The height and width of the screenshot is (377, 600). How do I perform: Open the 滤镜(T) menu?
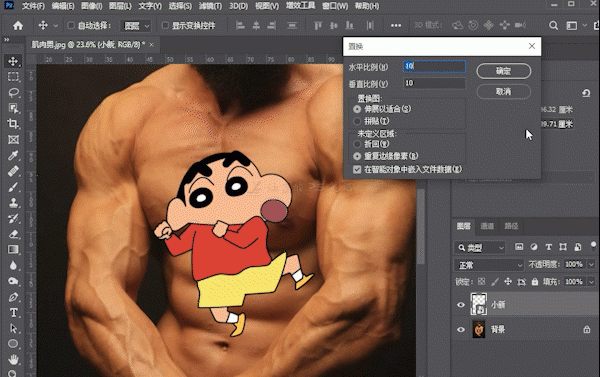pos(210,7)
